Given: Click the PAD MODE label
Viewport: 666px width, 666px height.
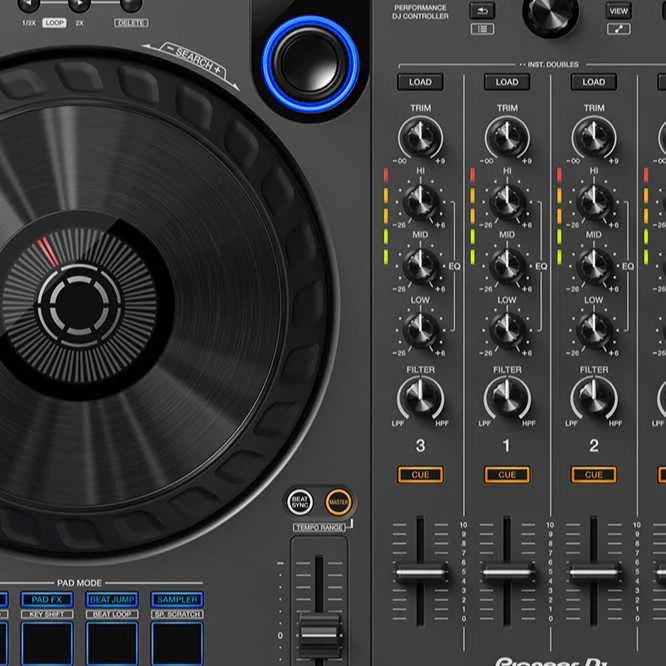Looking at the screenshot, I should [x=79, y=583].
